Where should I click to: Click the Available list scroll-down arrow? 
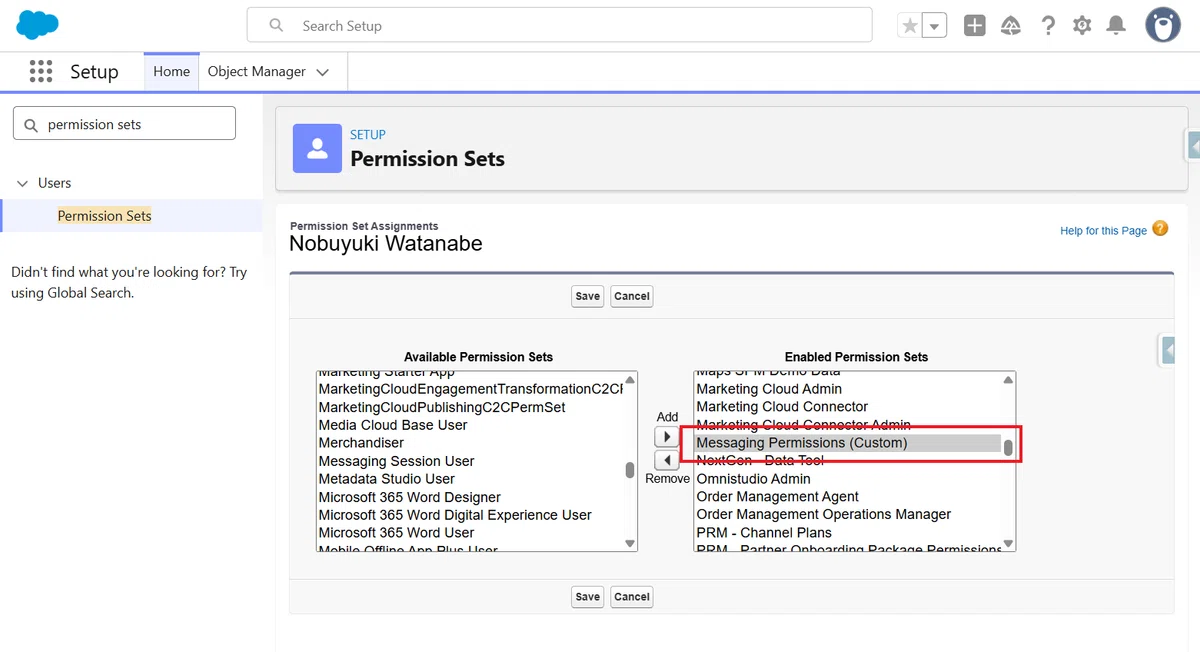630,544
